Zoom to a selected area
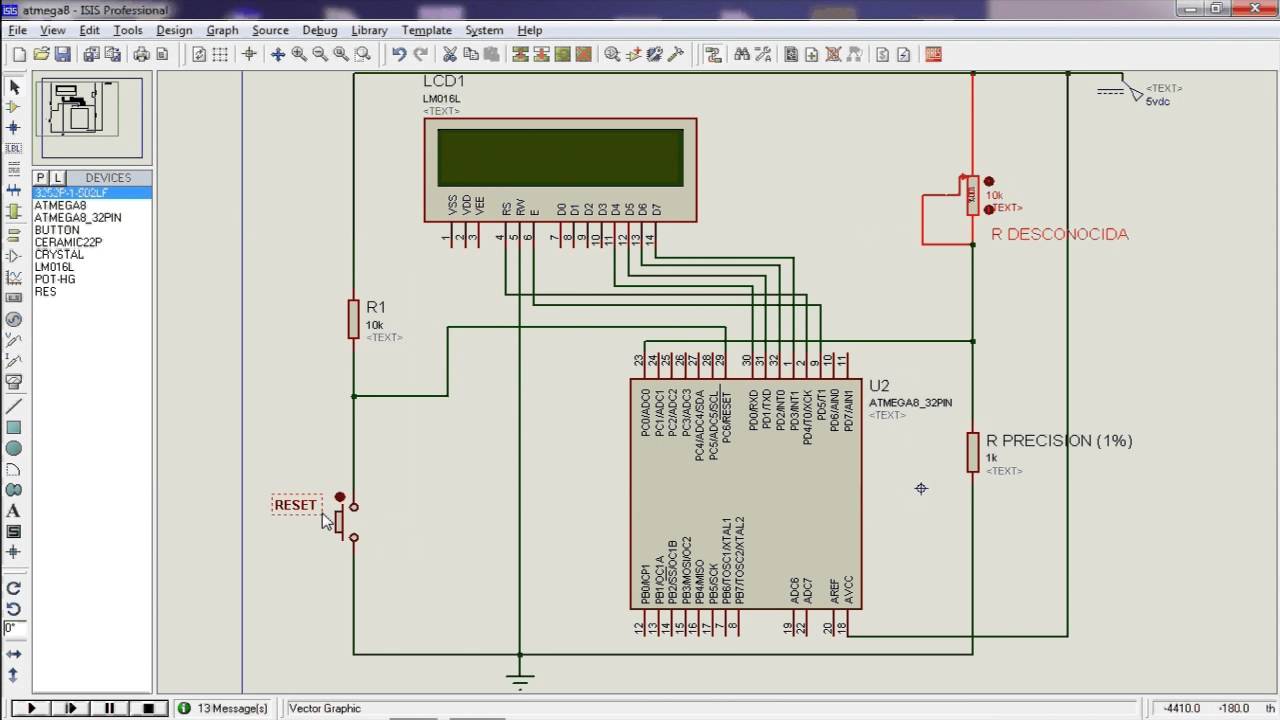This screenshot has height=720, width=1280. click(363, 54)
